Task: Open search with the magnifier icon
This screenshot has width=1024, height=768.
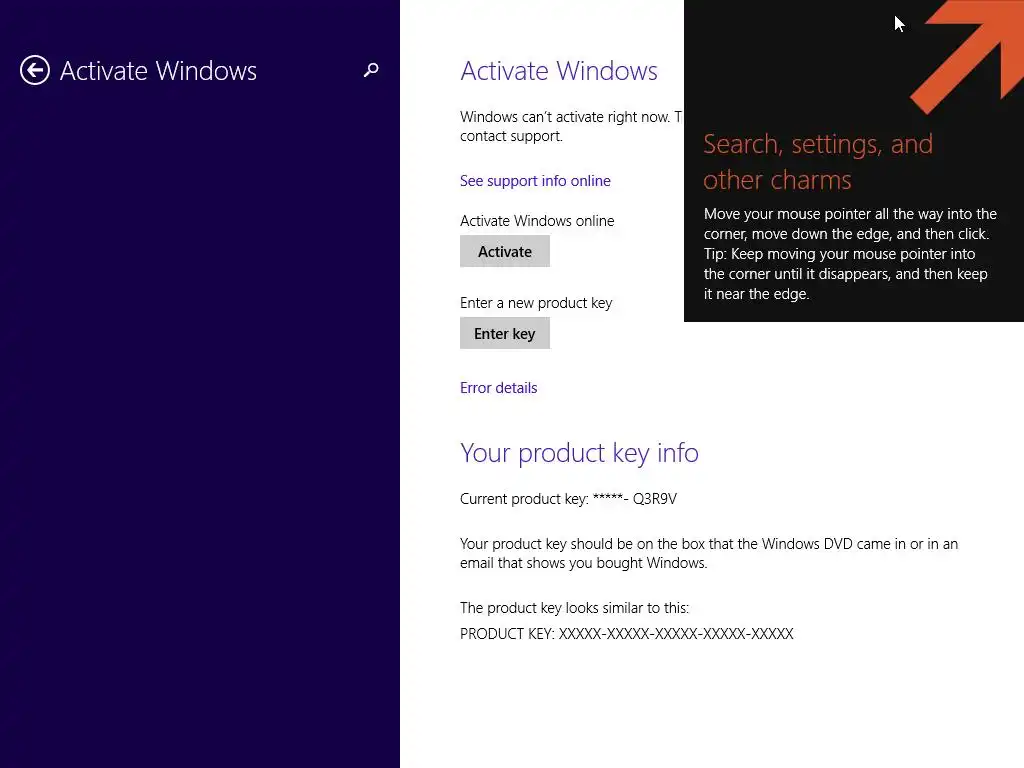Action: pyautogui.click(x=371, y=70)
